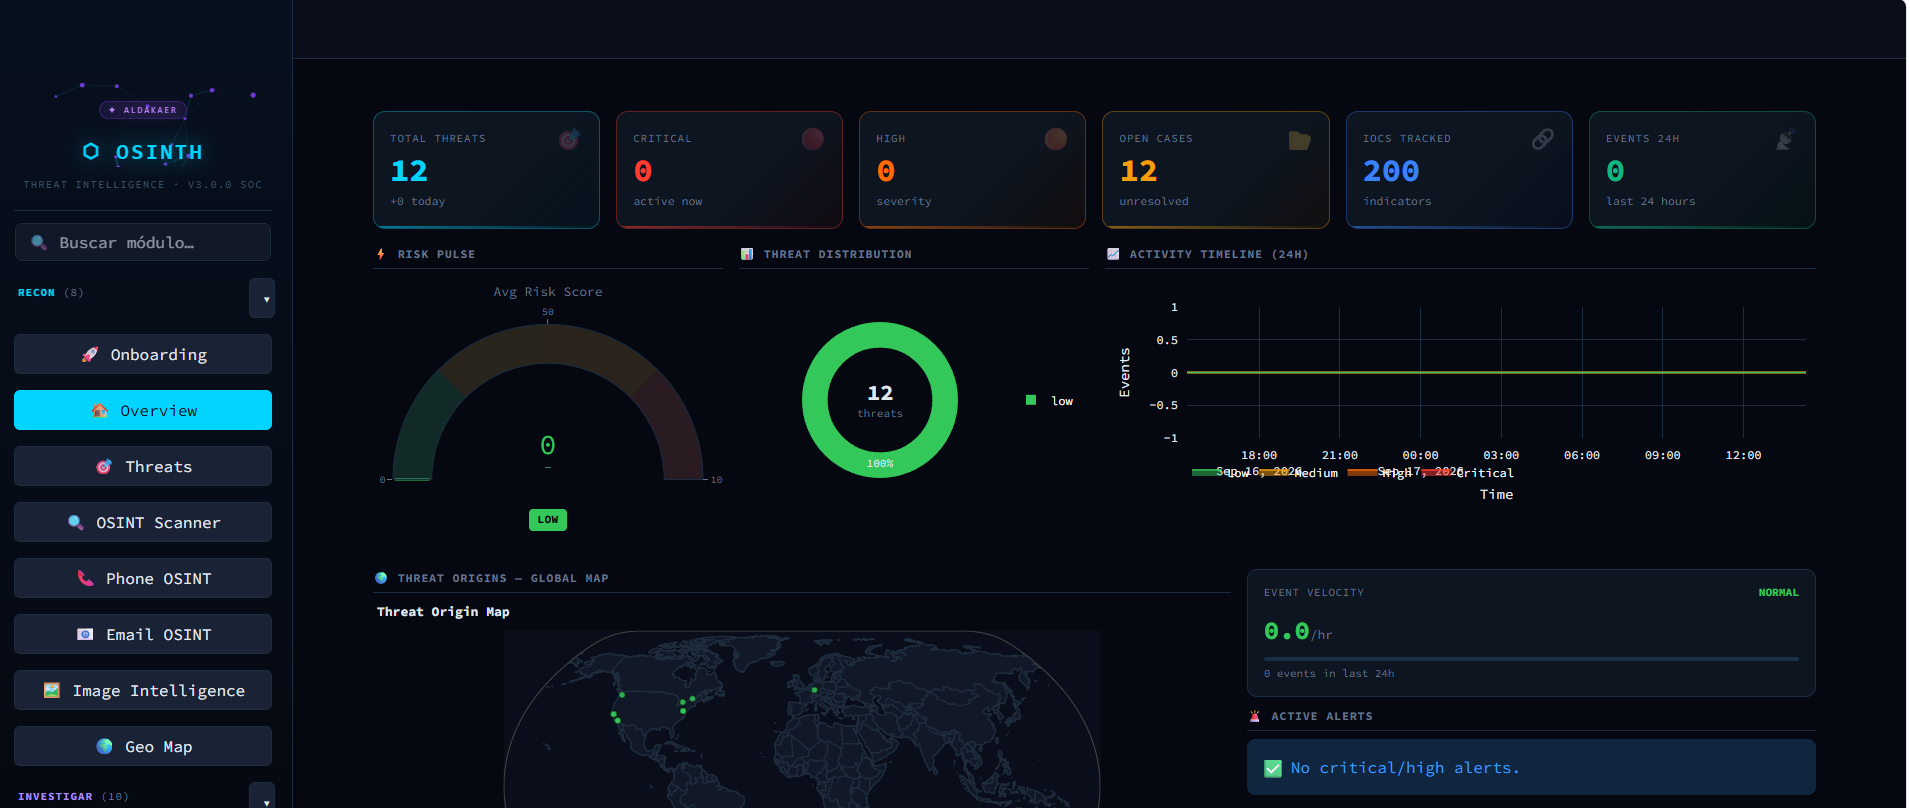
Task: Click the folder icon on Open Cases card
Action: pos(1299,140)
